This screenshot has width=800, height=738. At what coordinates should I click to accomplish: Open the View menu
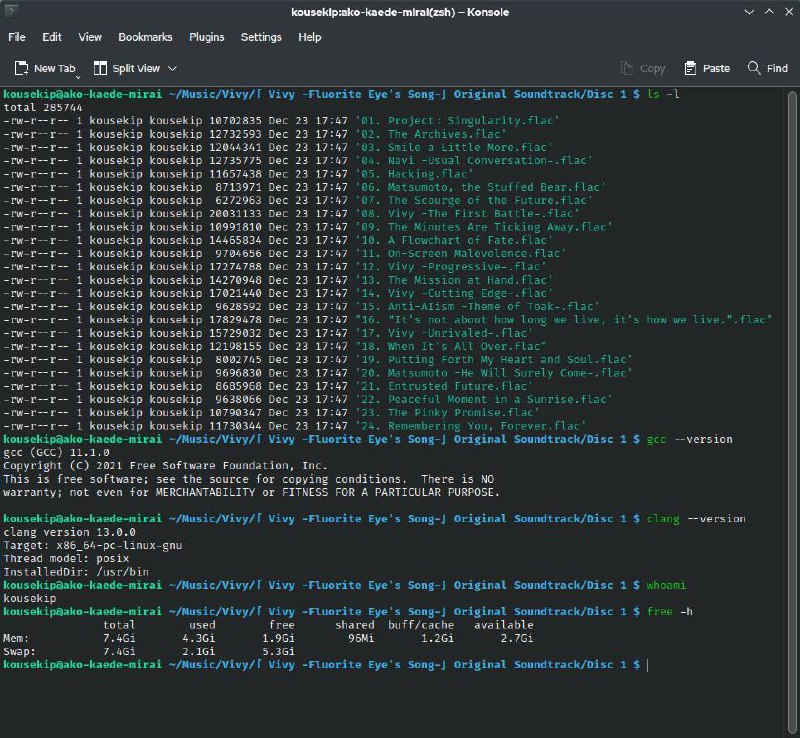(x=90, y=37)
